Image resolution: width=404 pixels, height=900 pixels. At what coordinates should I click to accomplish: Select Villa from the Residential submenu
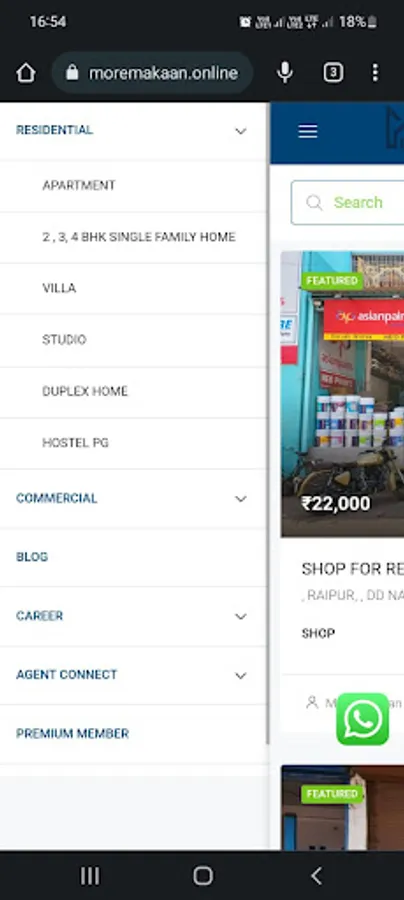pos(133,288)
